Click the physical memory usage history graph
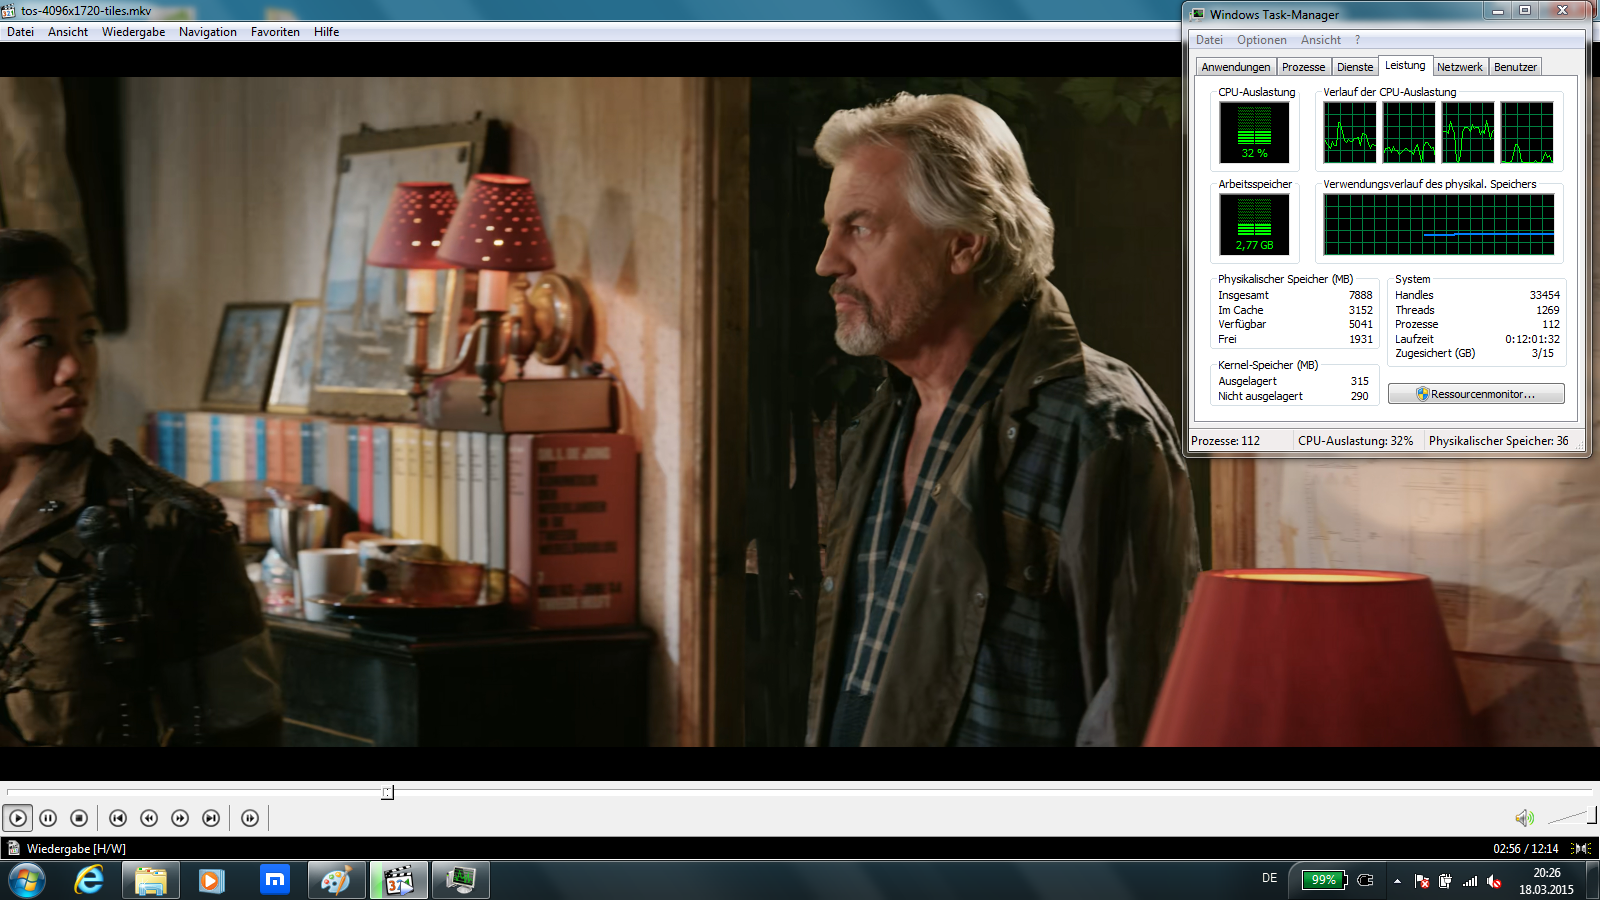The width and height of the screenshot is (1600, 900). tap(1439, 224)
